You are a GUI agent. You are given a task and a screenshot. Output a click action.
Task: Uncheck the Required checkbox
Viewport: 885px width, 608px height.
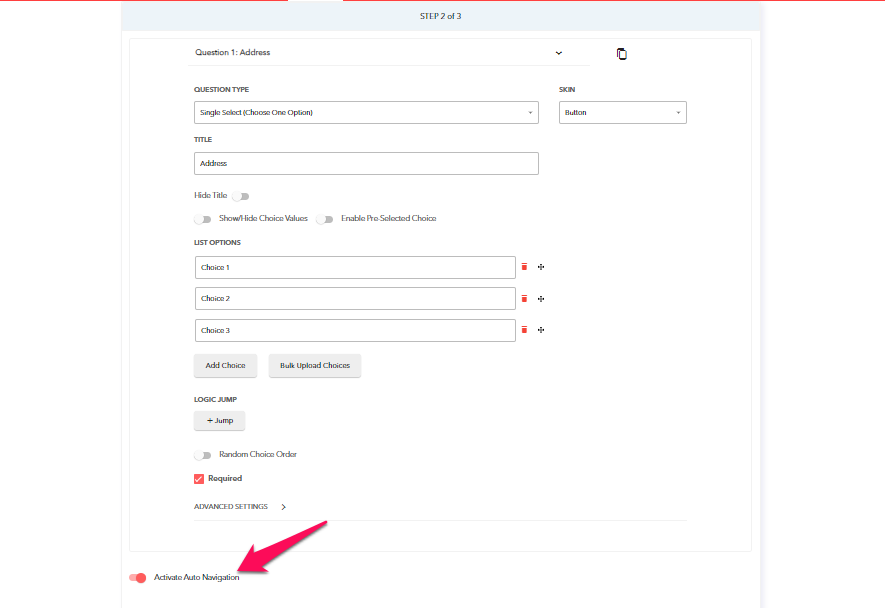click(x=199, y=478)
